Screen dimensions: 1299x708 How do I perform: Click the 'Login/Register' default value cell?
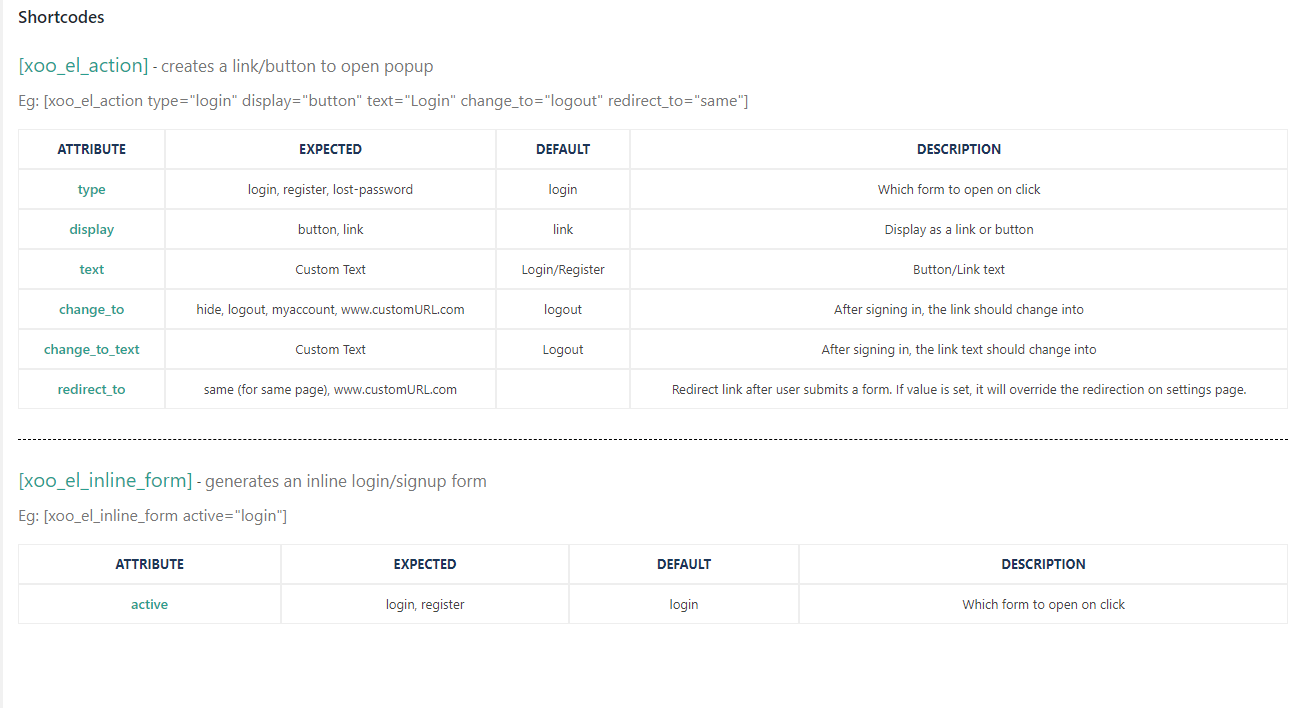563,270
